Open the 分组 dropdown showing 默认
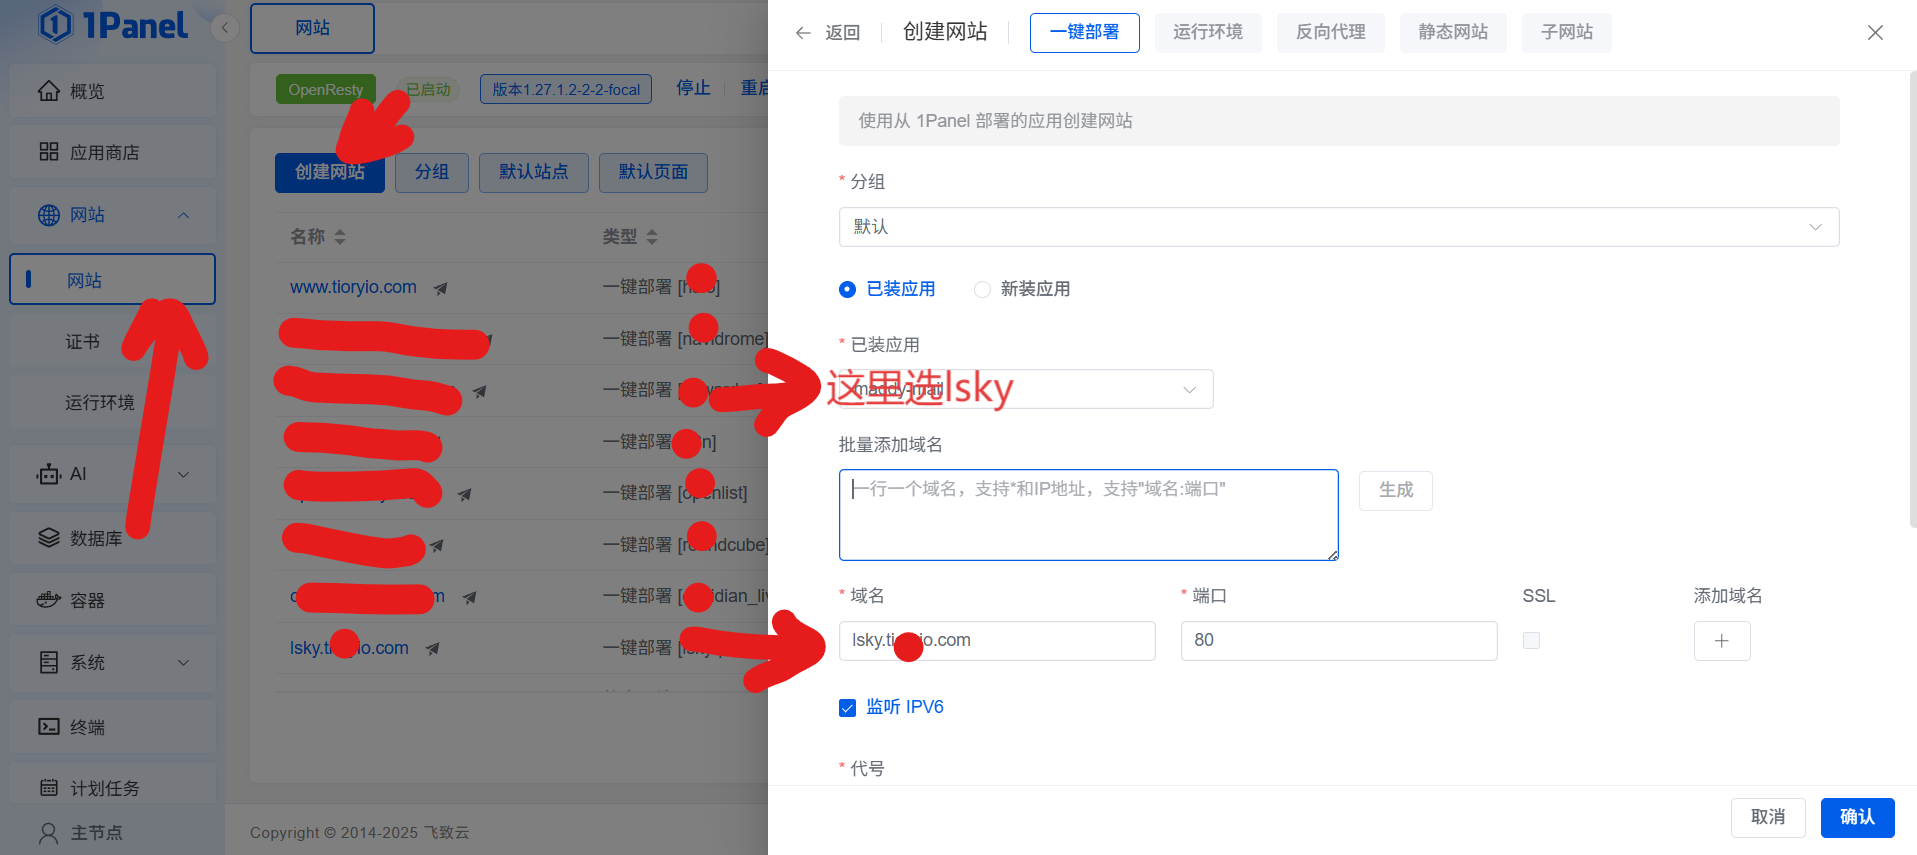This screenshot has width=1917, height=855. coord(1339,227)
